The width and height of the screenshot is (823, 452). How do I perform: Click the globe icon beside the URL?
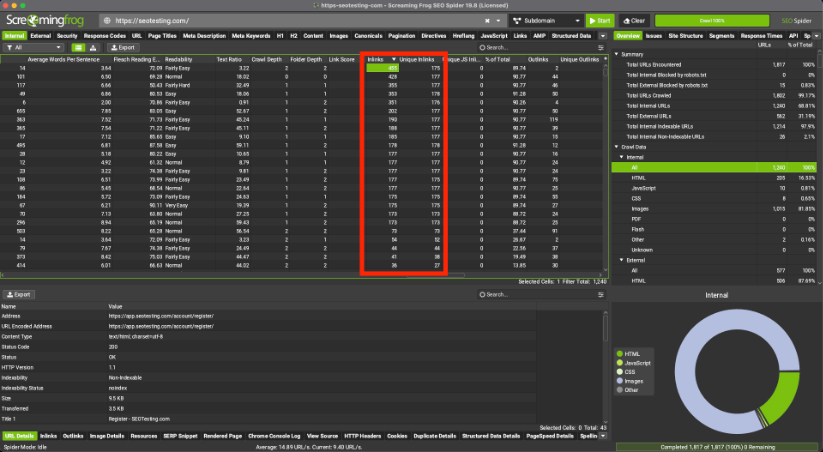point(107,20)
